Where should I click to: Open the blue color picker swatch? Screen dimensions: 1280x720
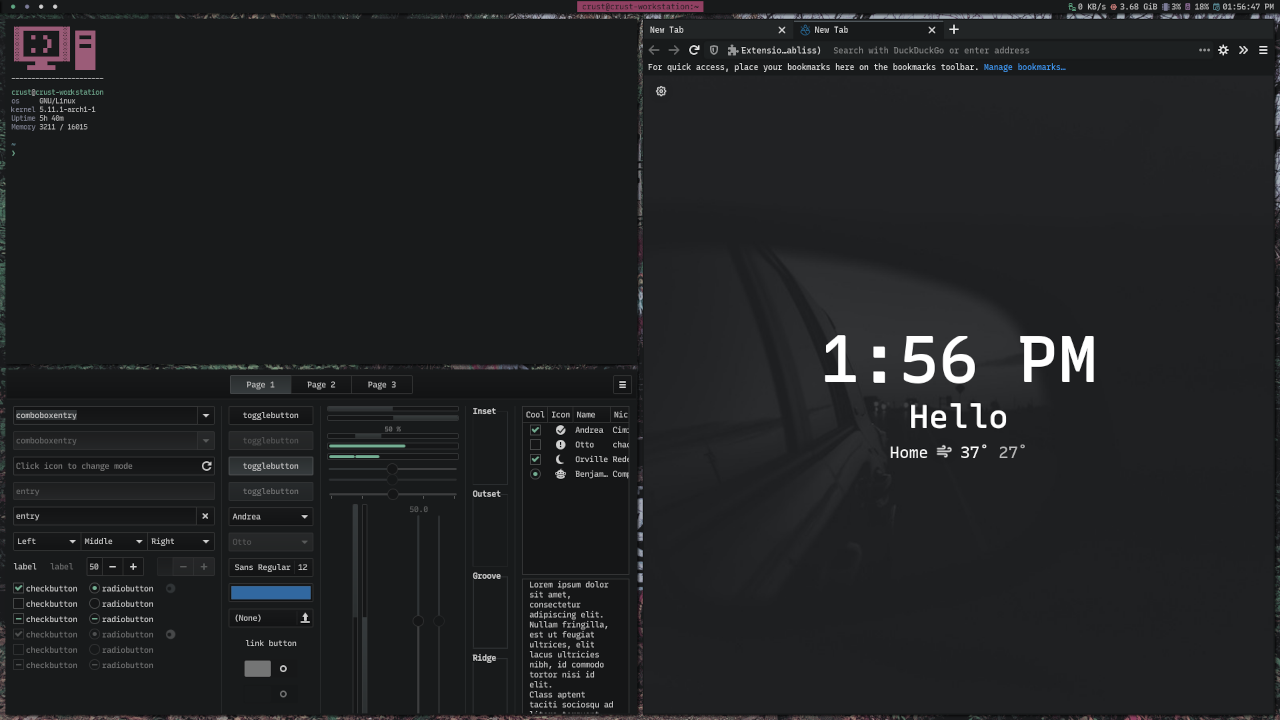(x=271, y=593)
